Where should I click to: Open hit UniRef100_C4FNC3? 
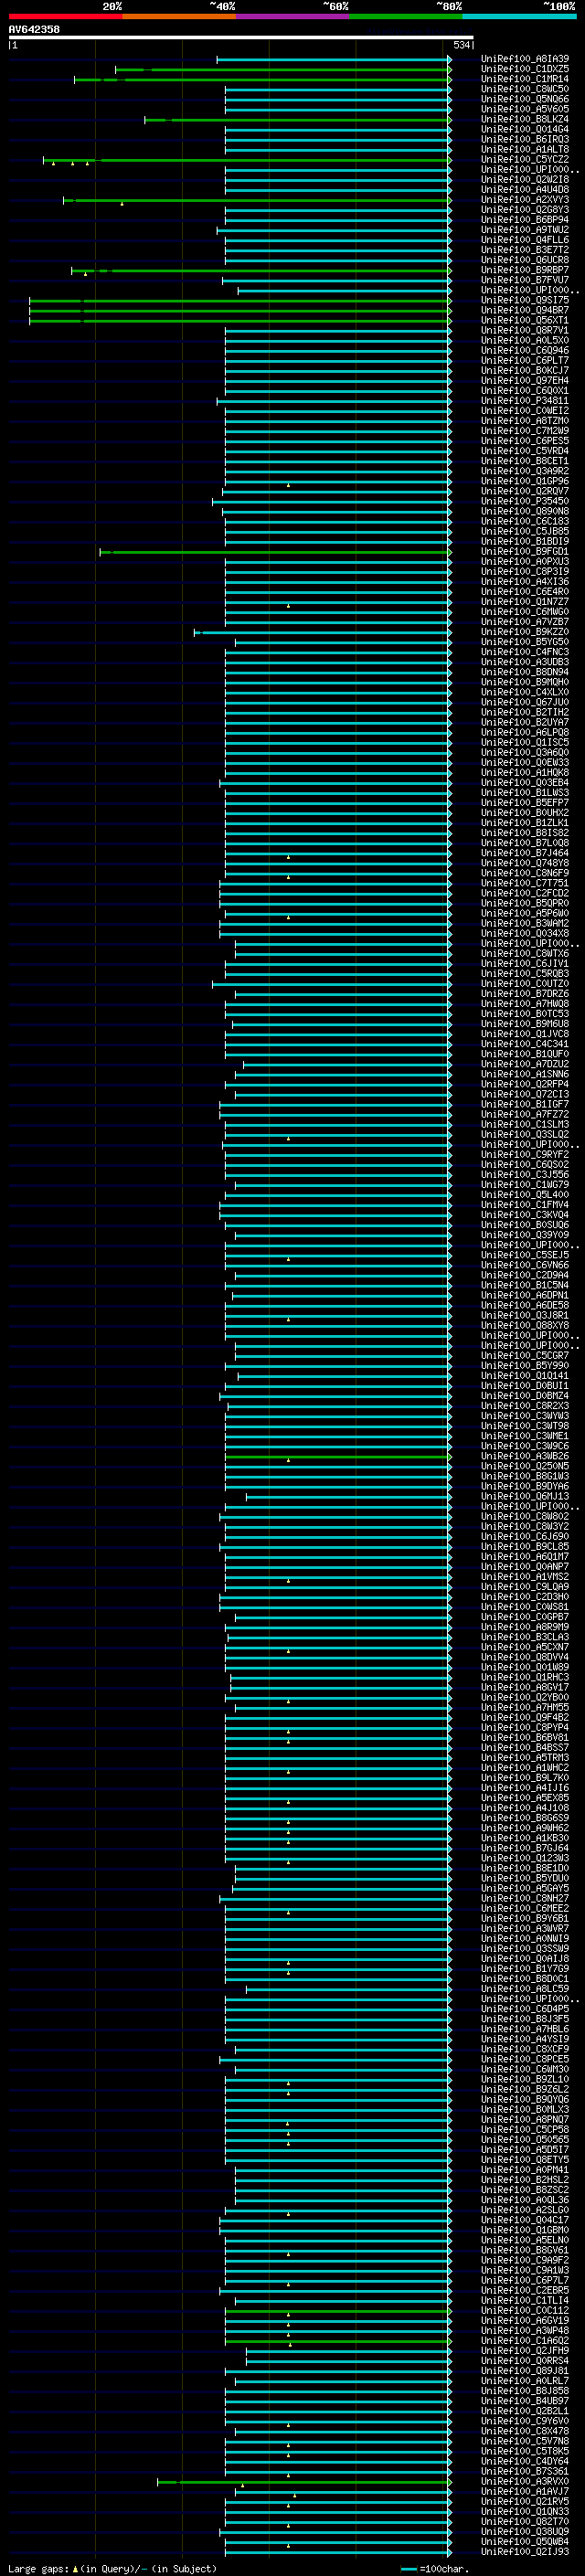click(x=525, y=652)
